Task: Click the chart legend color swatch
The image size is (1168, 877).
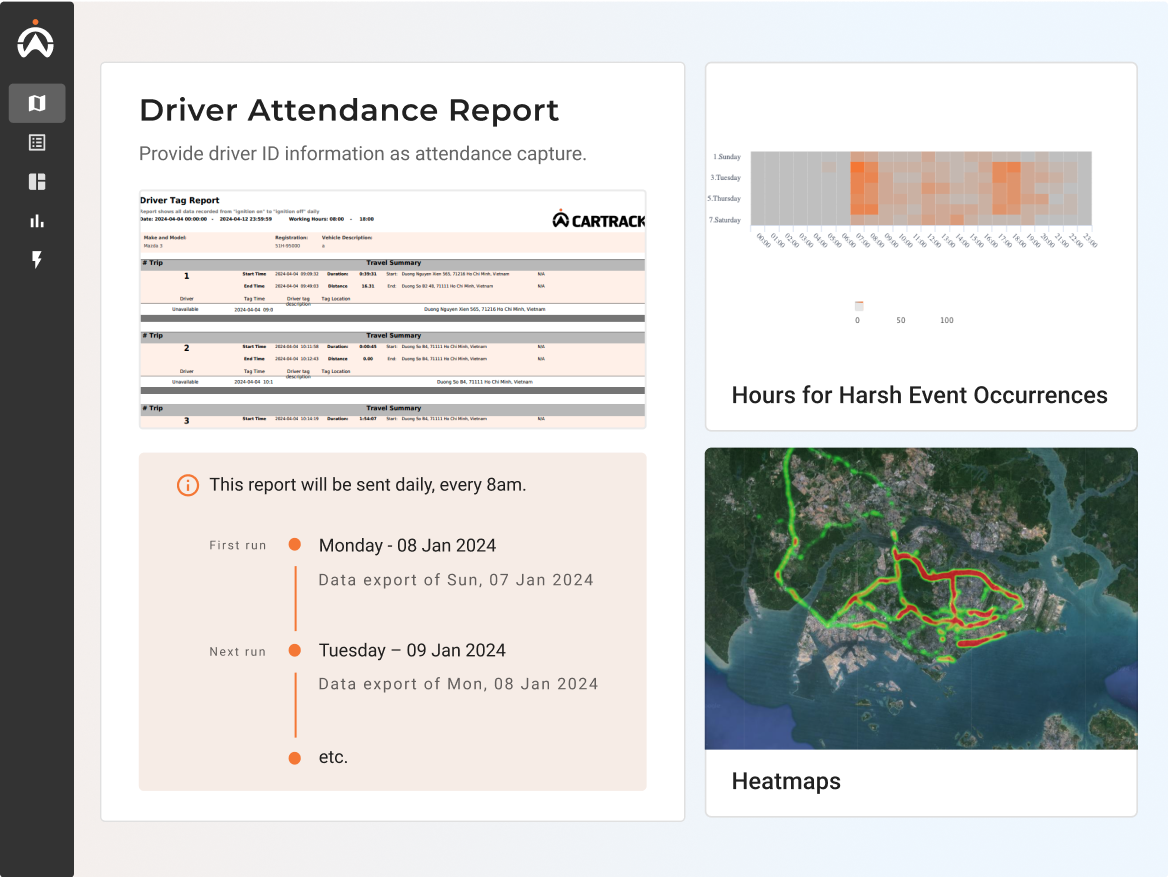Action: (x=858, y=306)
